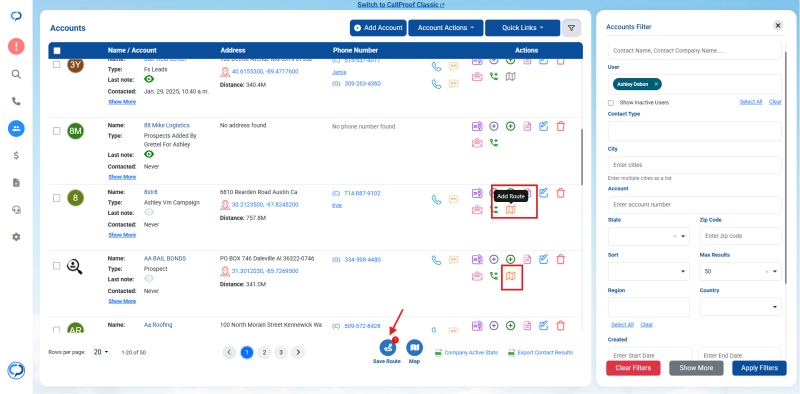This screenshot has width=800, height=394.
Task: Click the grey Show More filter button
Action: click(696, 368)
